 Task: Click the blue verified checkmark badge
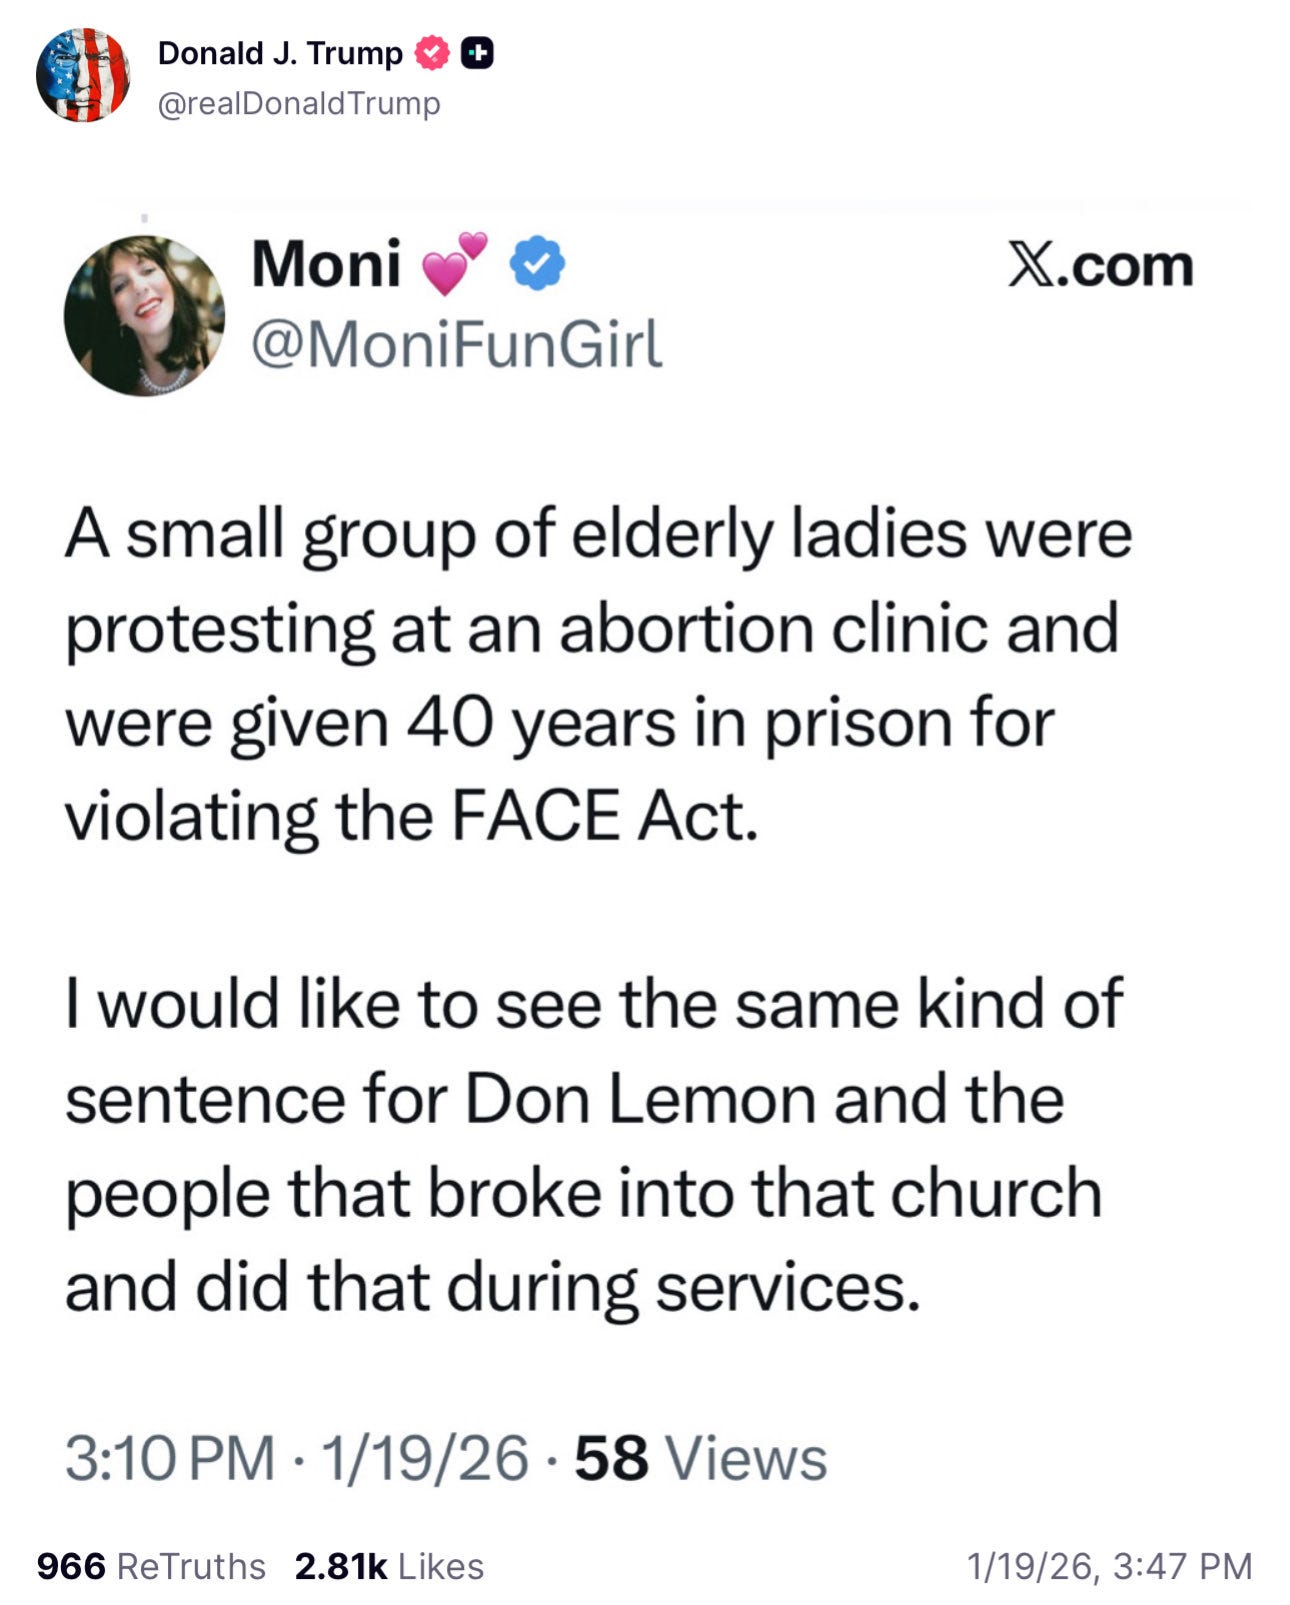pyautogui.click(x=538, y=264)
